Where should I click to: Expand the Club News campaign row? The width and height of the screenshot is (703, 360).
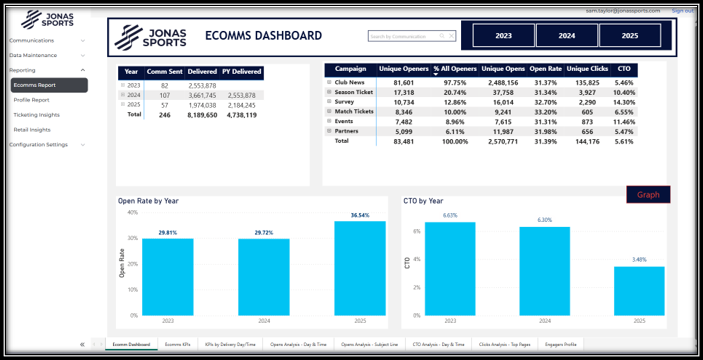(x=329, y=82)
